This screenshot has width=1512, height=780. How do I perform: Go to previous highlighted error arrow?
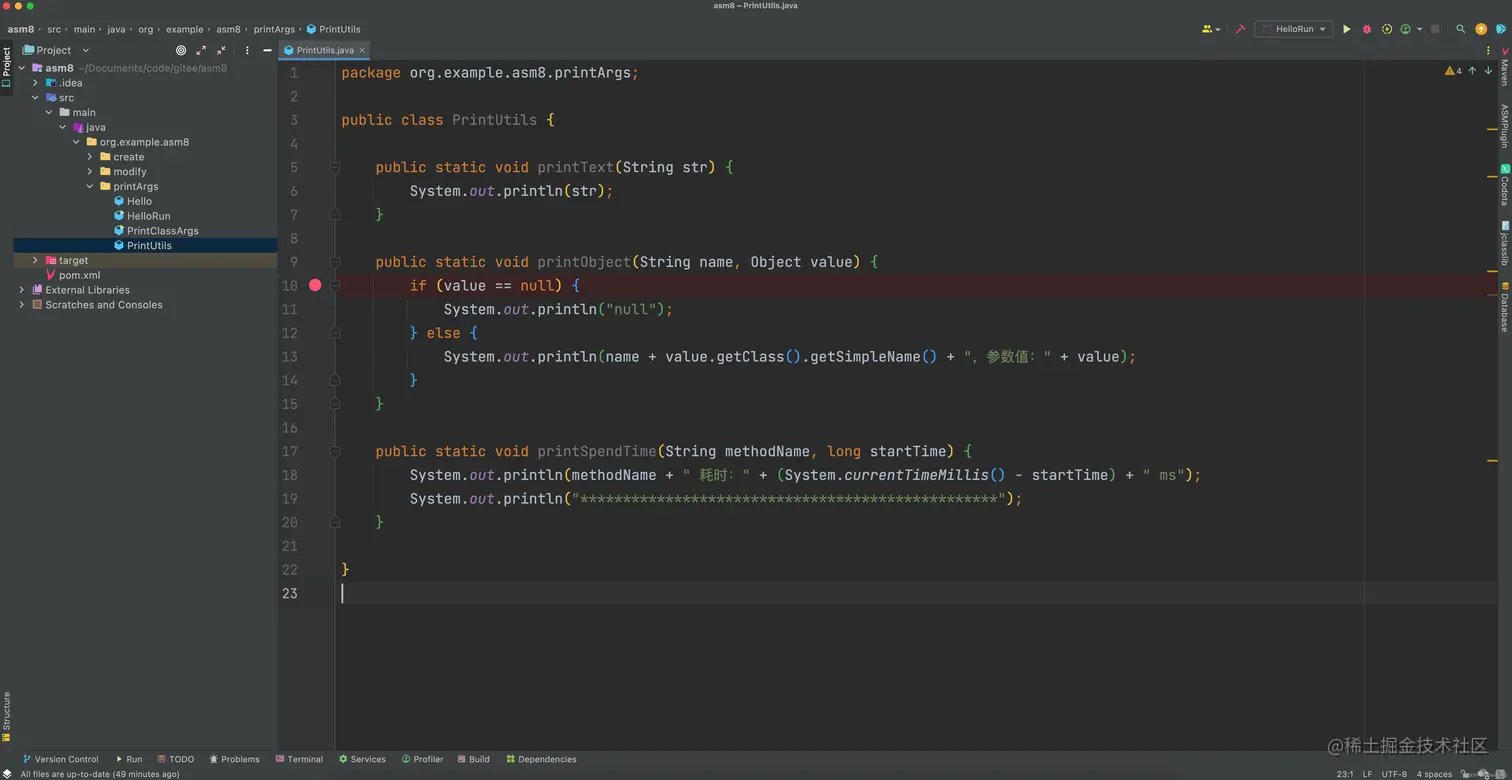coord(1472,71)
